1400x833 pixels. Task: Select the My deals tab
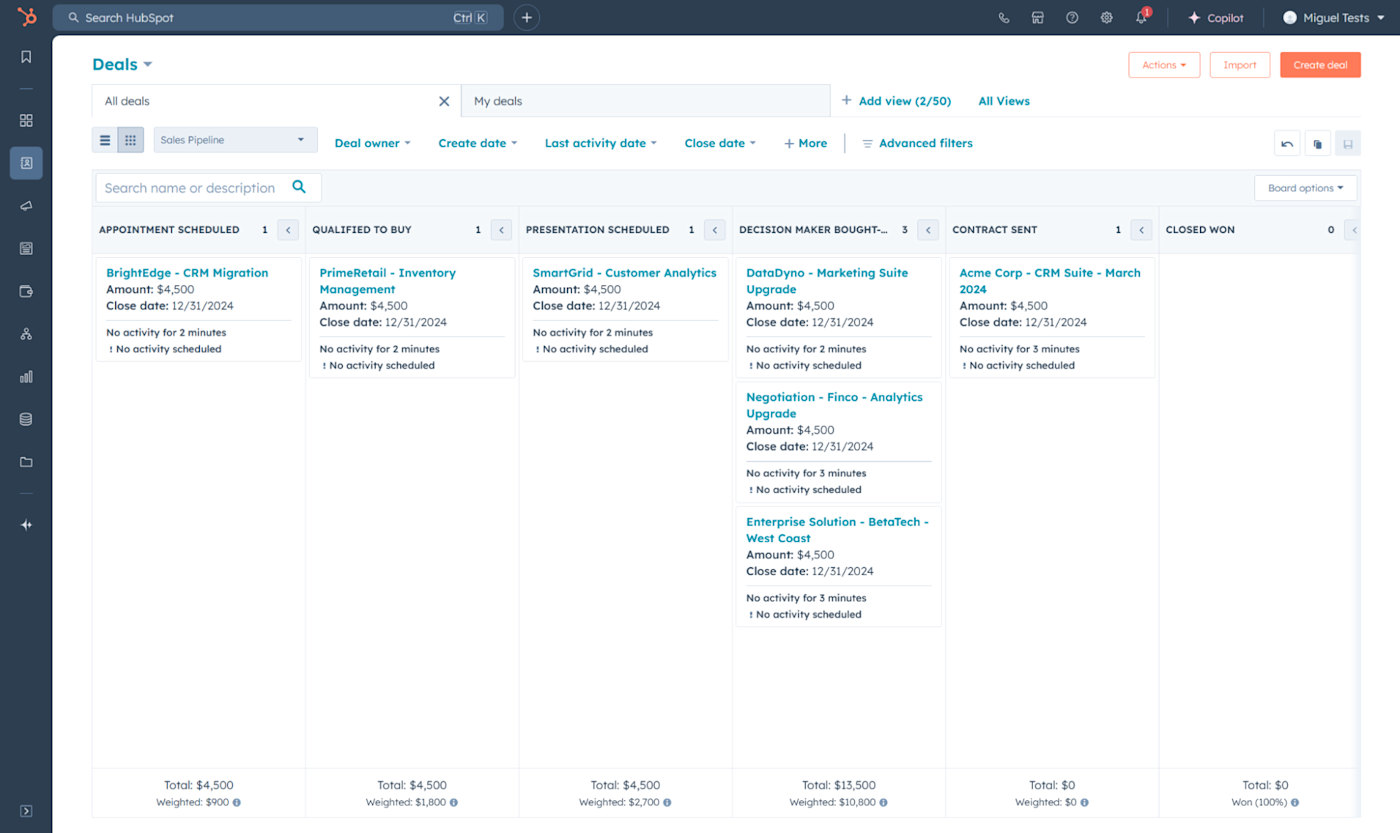coord(645,101)
